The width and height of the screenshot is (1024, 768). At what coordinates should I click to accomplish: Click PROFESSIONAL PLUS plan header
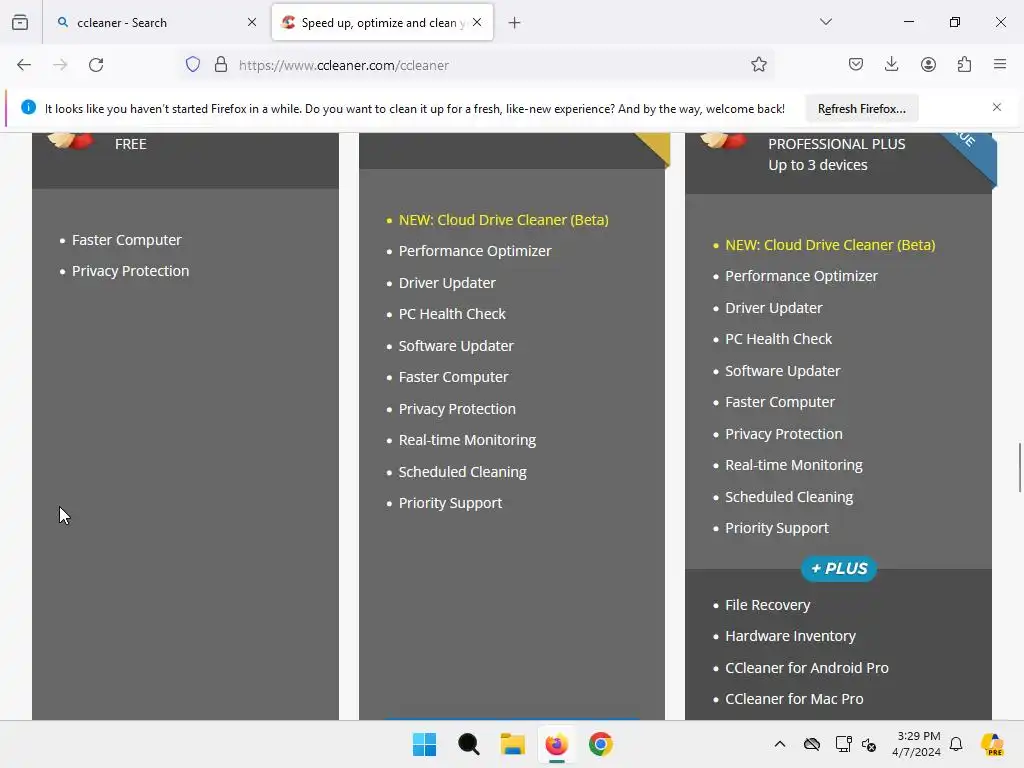coord(837,144)
